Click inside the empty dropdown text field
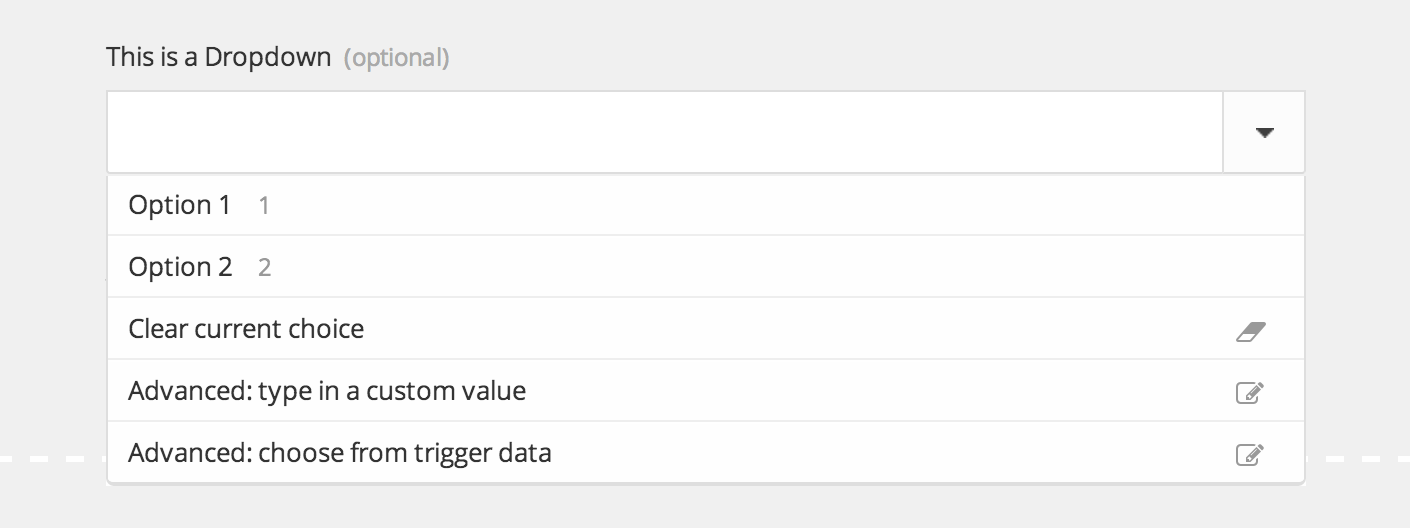Image resolution: width=1410 pixels, height=528 pixels. click(x=665, y=132)
